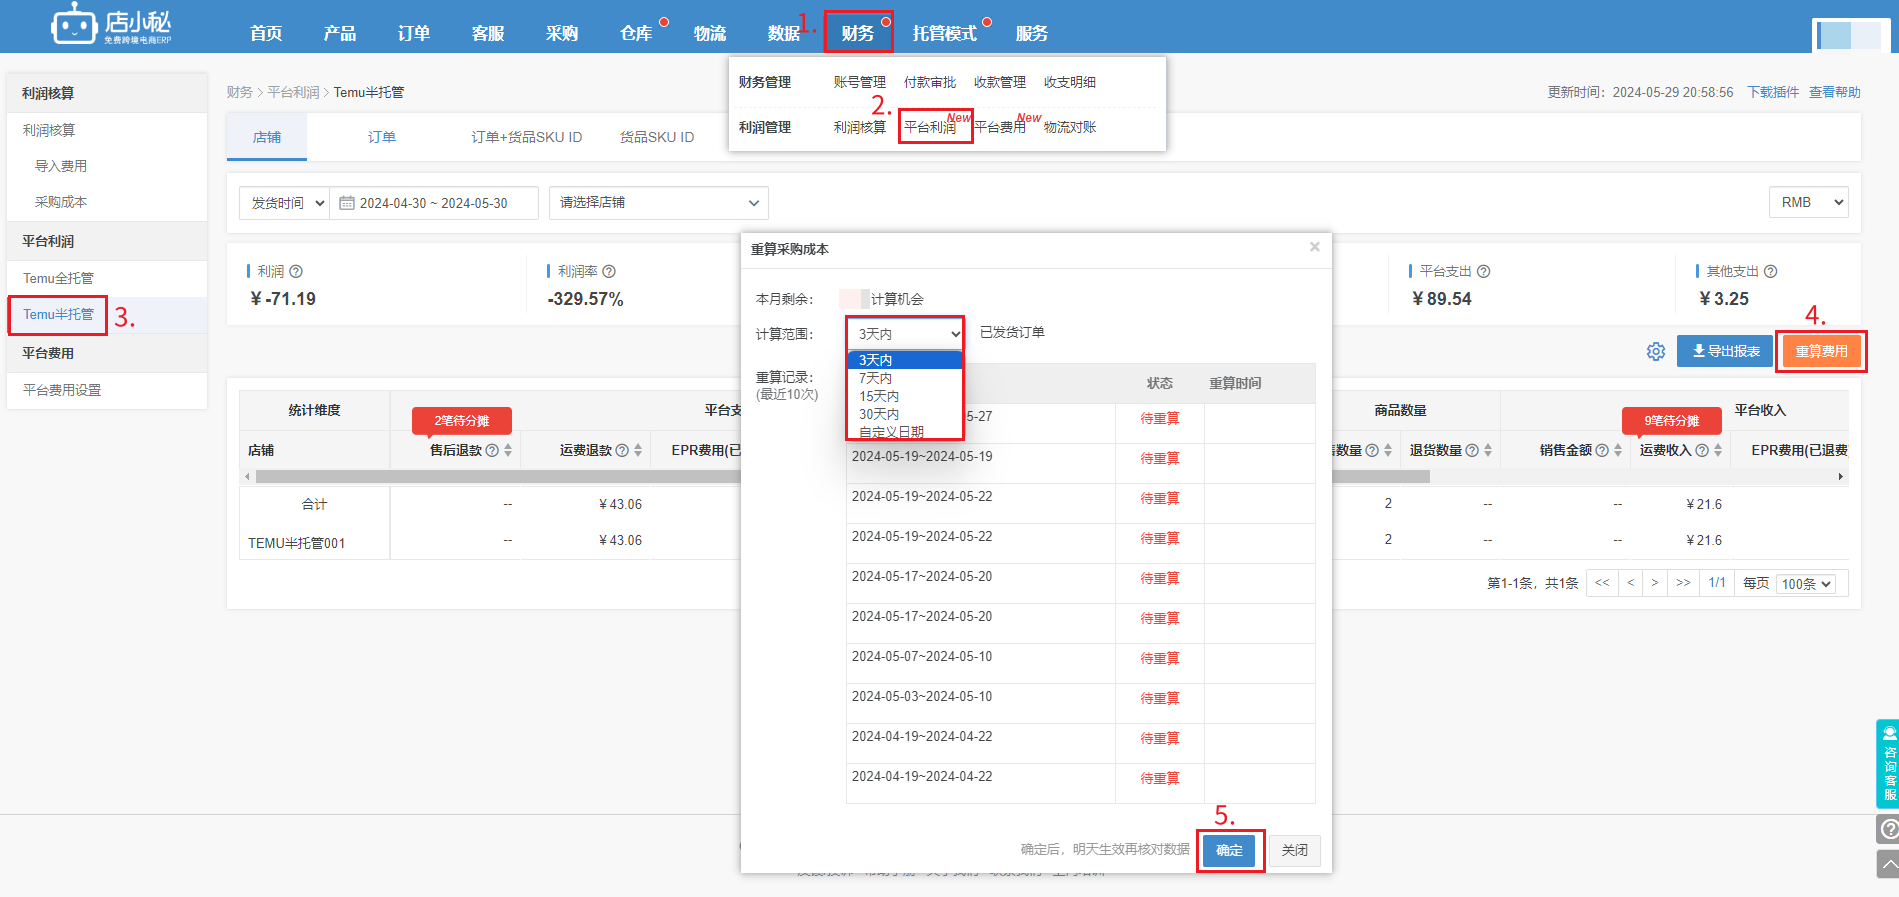Open the 计算范围 dropdown showing 3天内

point(906,334)
